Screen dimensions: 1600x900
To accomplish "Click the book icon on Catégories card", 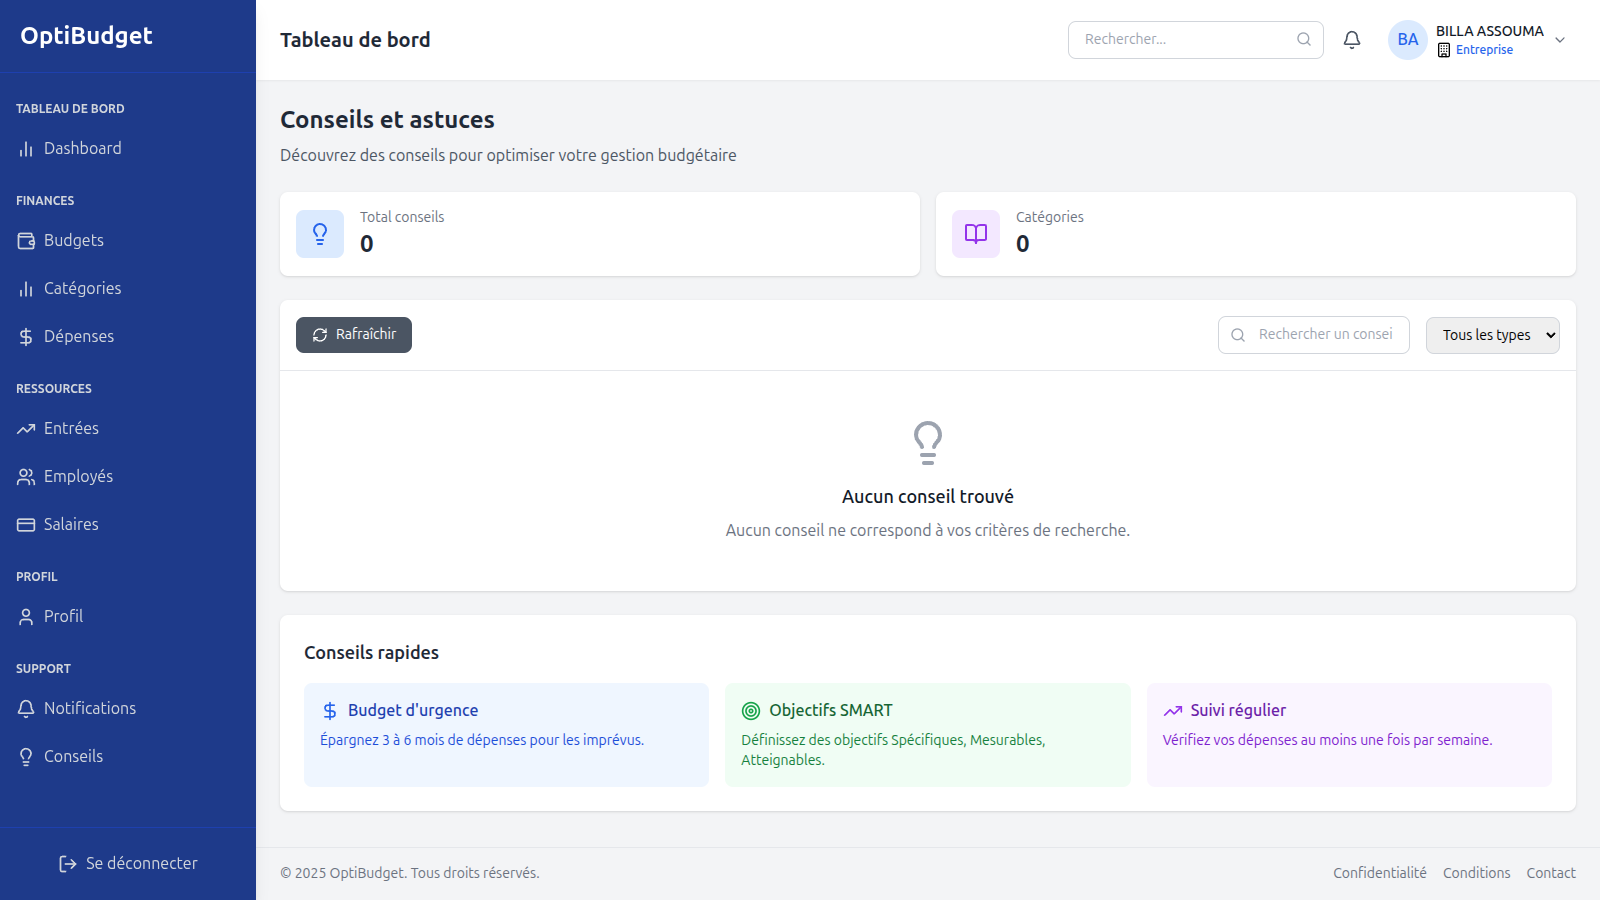I will click(976, 234).
